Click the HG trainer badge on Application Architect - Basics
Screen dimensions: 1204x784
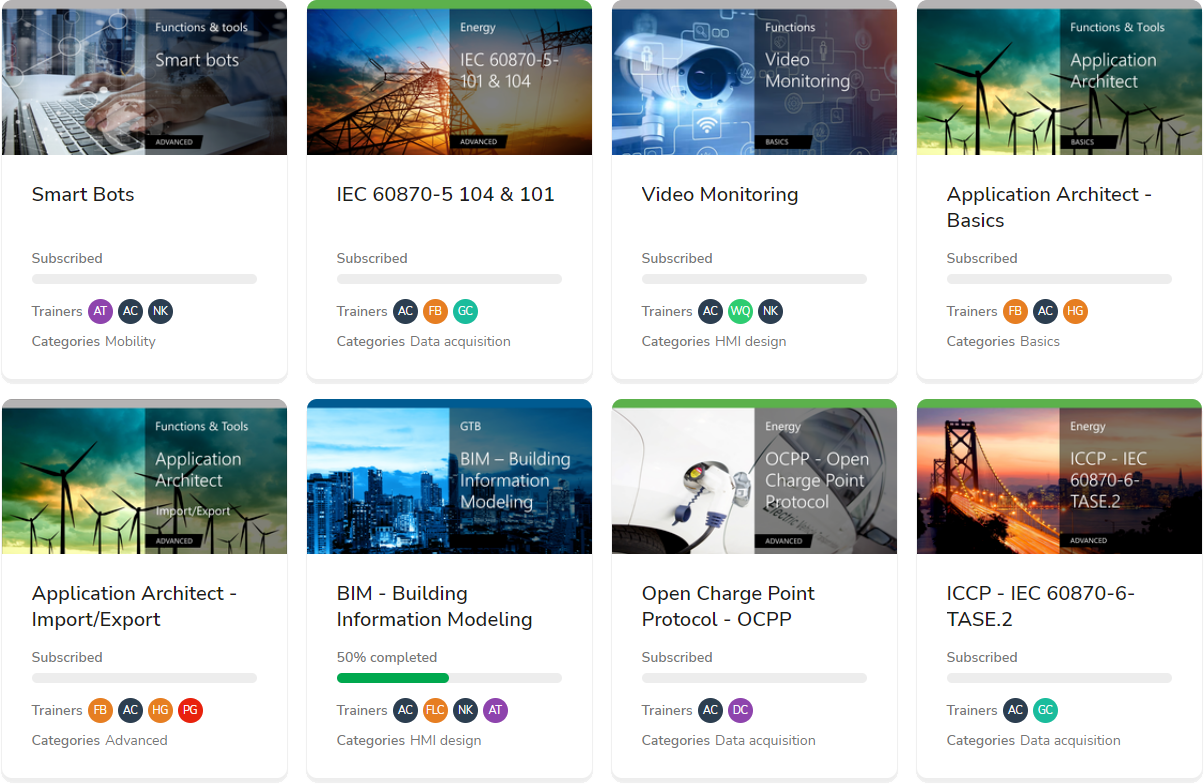(1075, 311)
